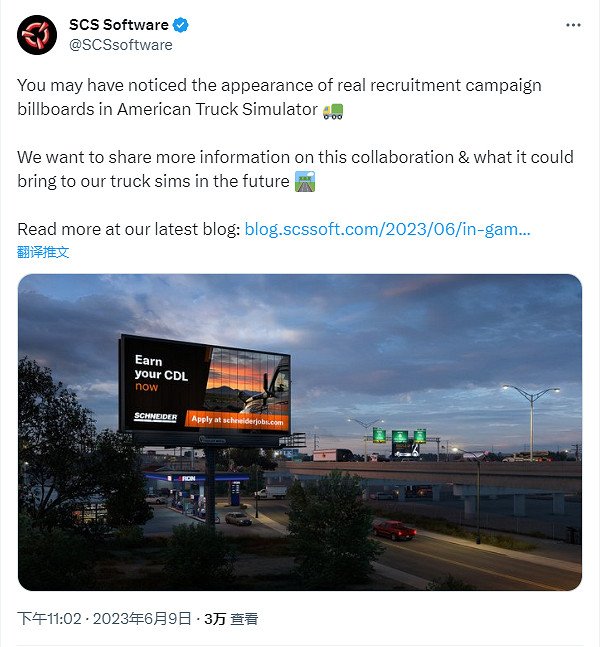602x647 pixels.
Task: Click 翻译推文 to translate the tweet
Action: tap(43, 252)
